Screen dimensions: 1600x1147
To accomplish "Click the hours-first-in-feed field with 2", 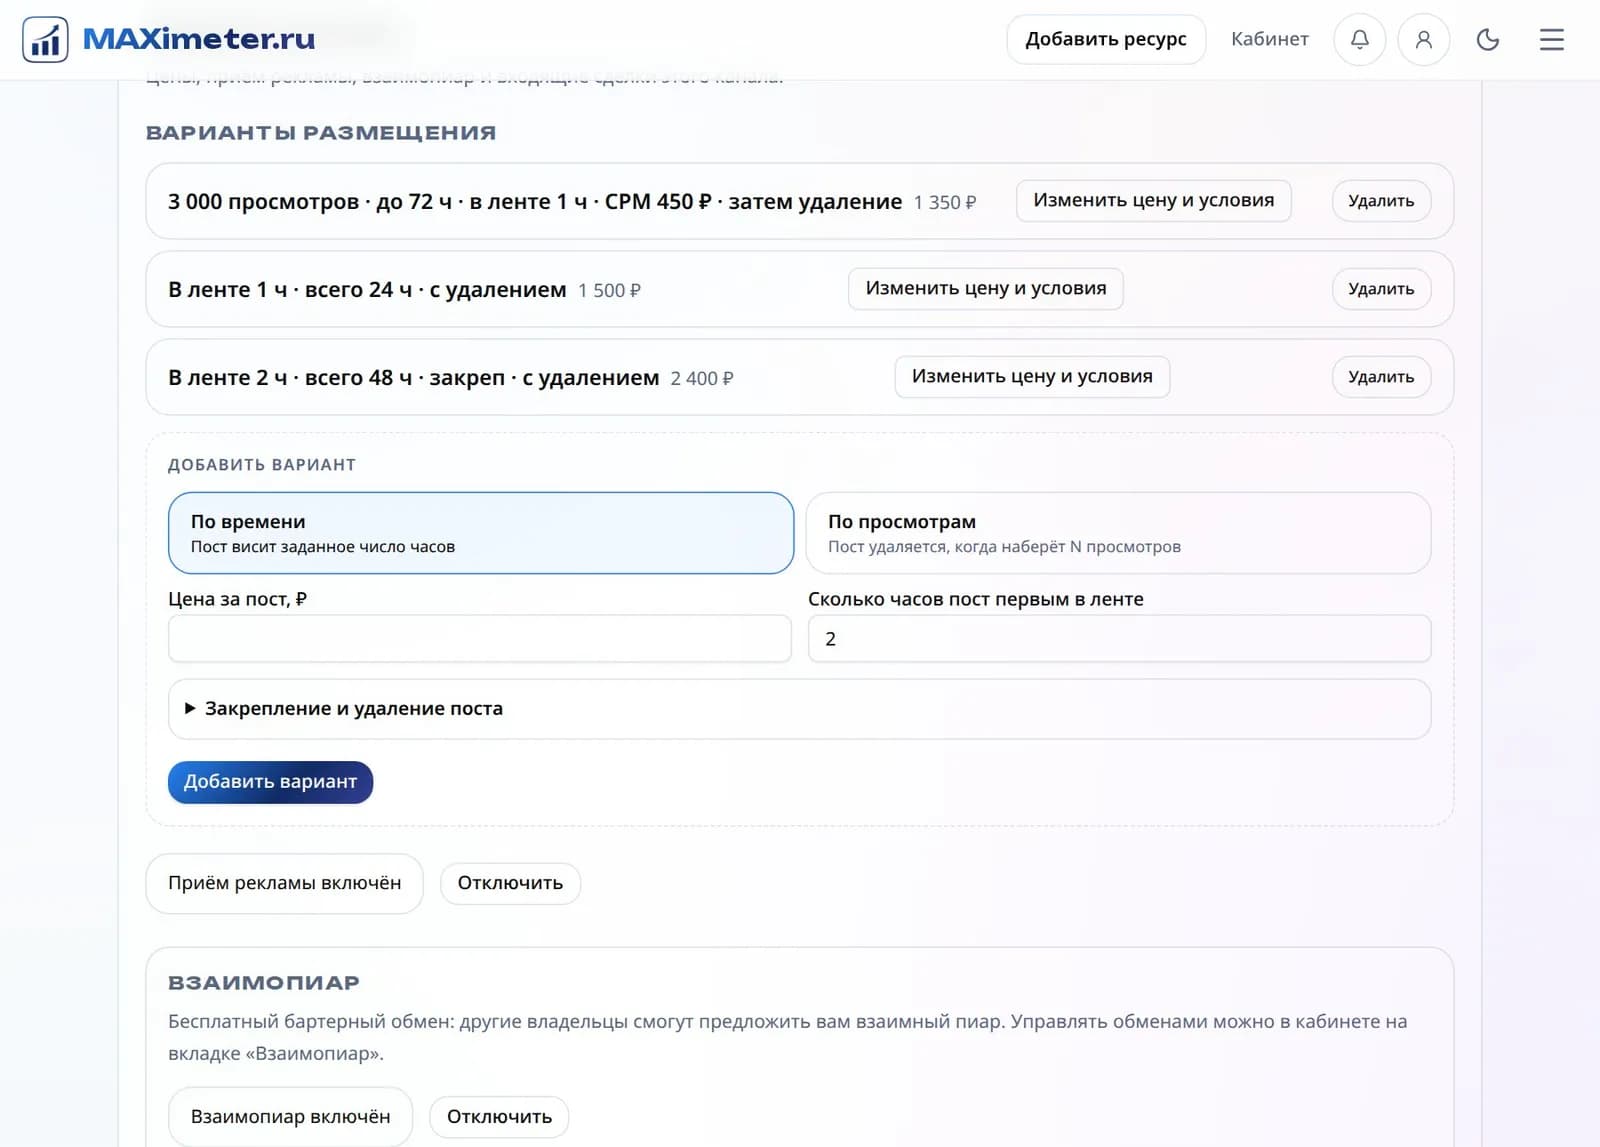I will pos(1119,639).
